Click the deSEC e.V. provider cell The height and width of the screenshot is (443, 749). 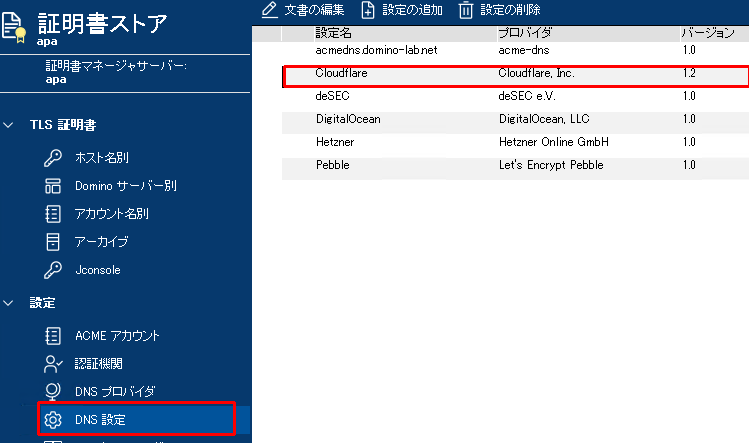527,96
